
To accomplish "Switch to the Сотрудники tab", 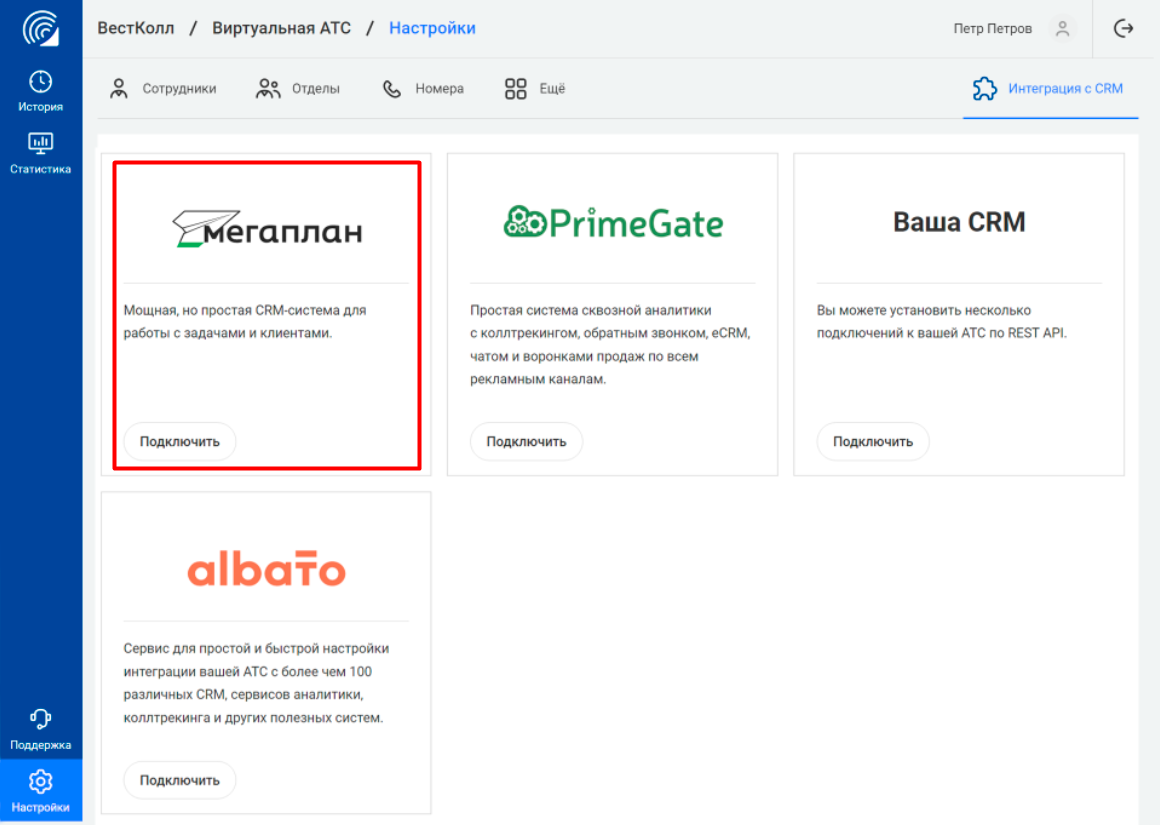I will (163, 89).
